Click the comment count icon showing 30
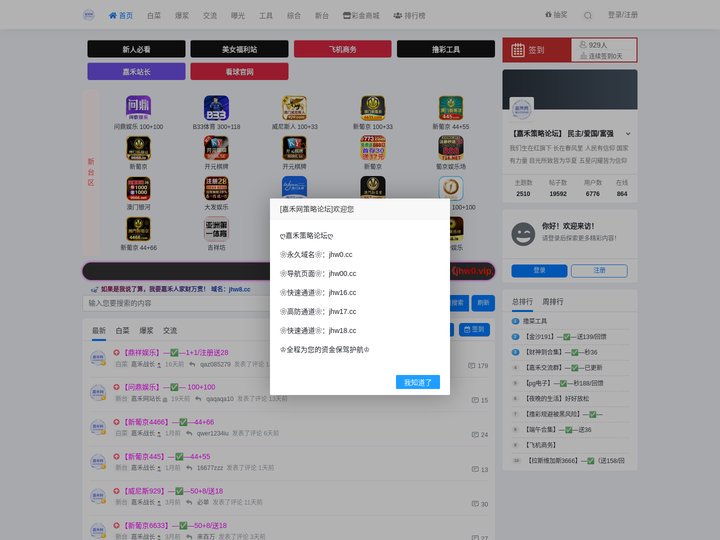The image size is (720, 540). (x=475, y=504)
